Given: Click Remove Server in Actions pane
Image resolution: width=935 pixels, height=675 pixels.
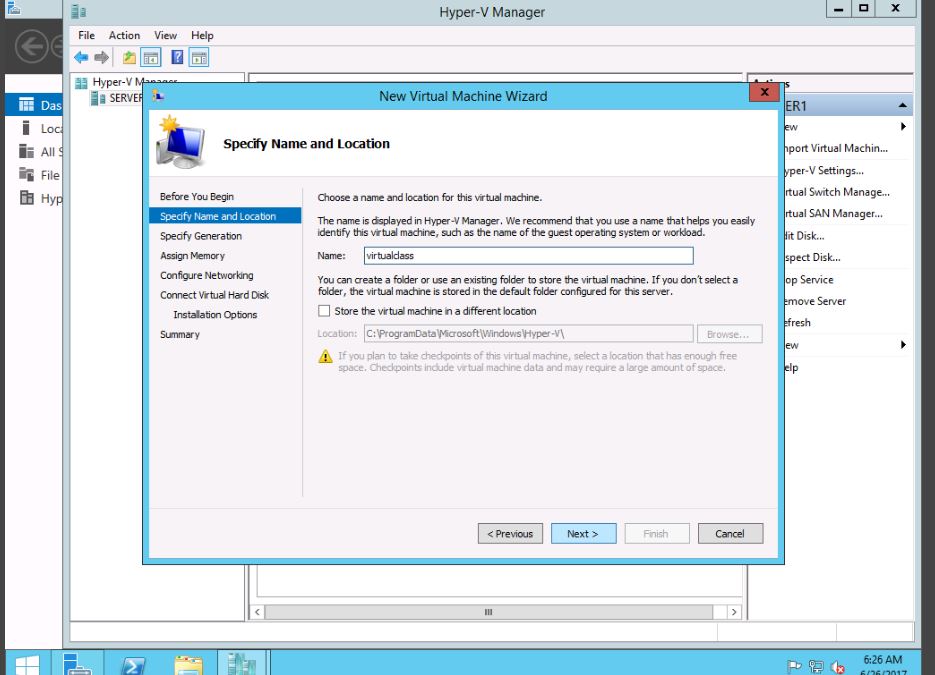Looking at the screenshot, I should [815, 301].
